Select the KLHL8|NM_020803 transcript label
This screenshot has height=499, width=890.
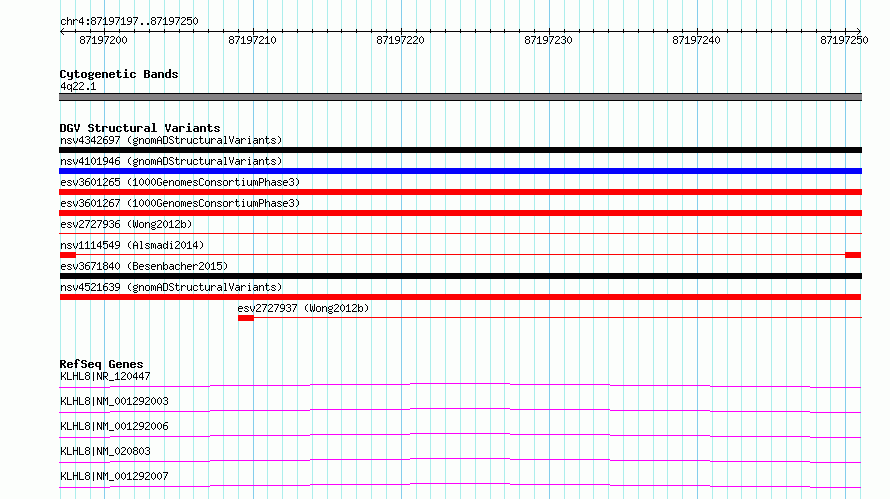(x=105, y=451)
